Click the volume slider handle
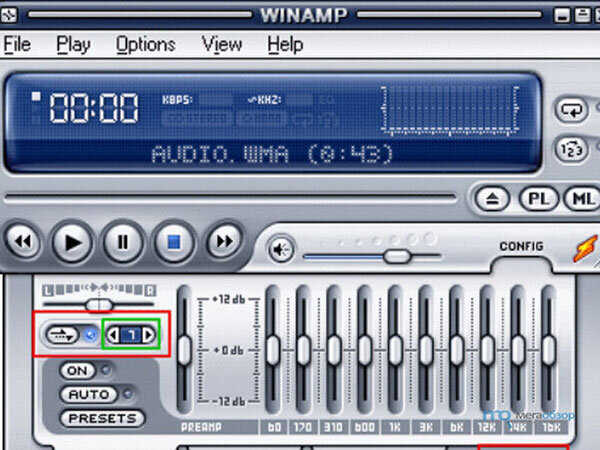The width and height of the screenshot is (600, 450). tap(397, 256)
